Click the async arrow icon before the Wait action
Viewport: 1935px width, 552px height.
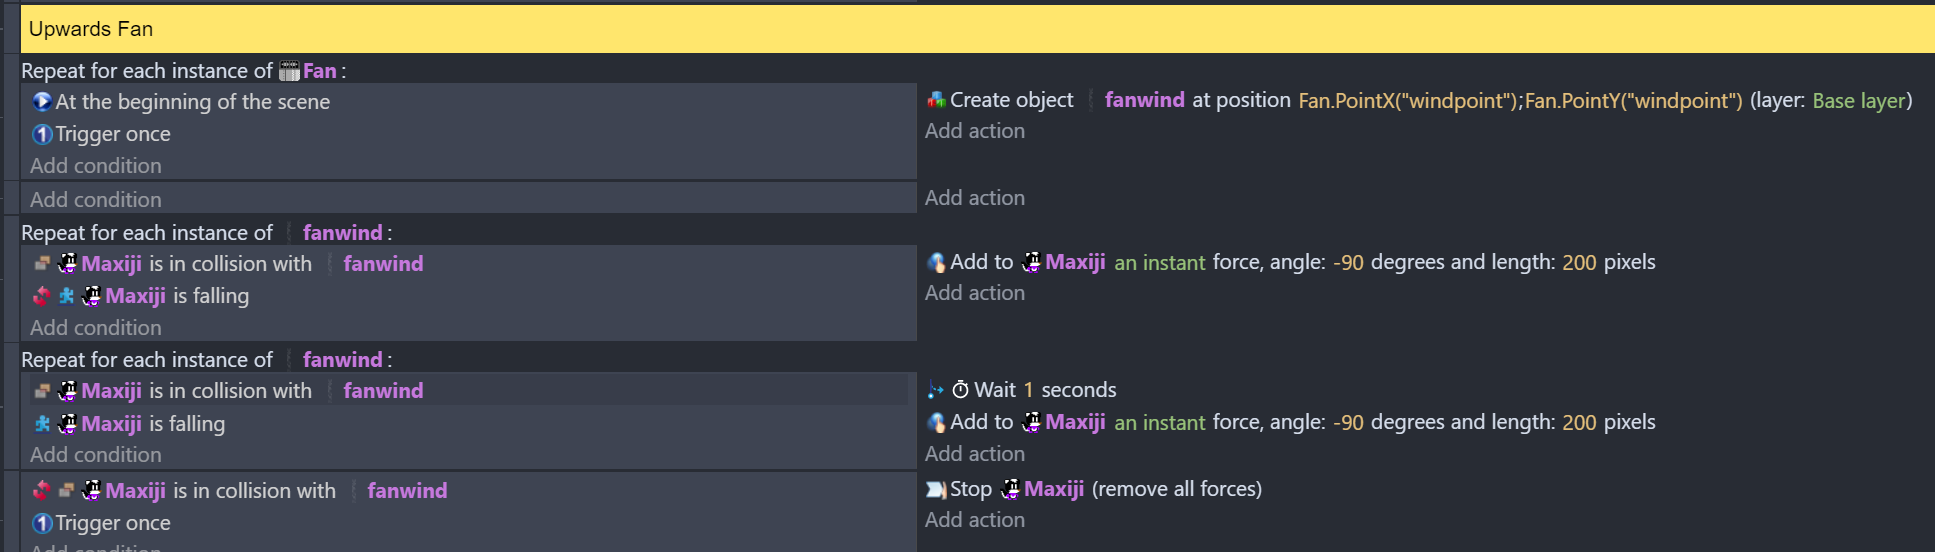pos(936,390)
